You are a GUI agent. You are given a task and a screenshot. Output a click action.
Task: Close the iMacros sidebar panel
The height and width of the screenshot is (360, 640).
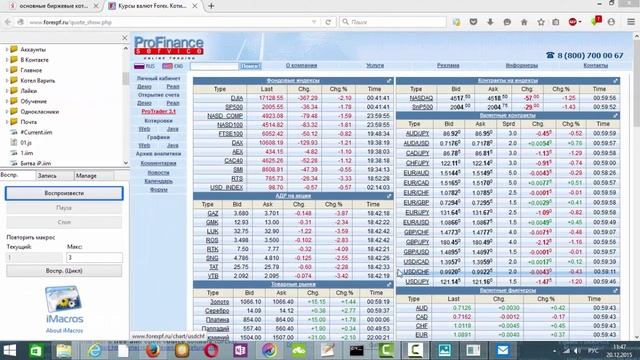(x=124, y=38)
